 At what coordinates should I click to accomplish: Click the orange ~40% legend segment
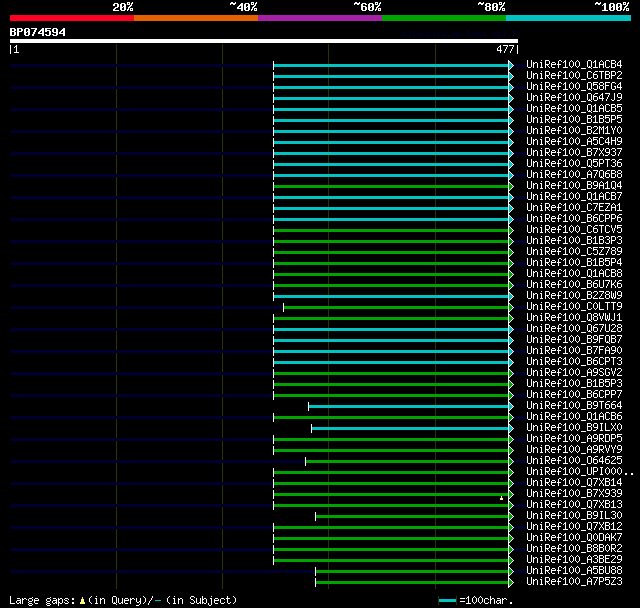(196, 18)
